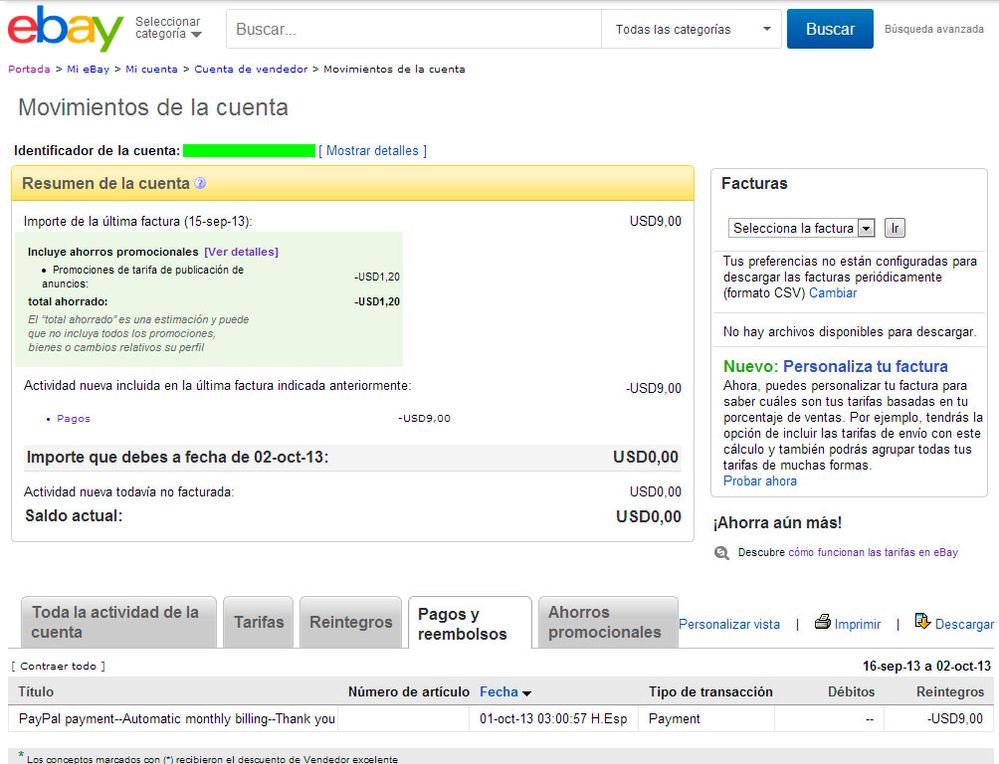Open the Ahorros promocionales tab
Image resolution: width=999 pixels, height=764 pixels.
[608, 622]
